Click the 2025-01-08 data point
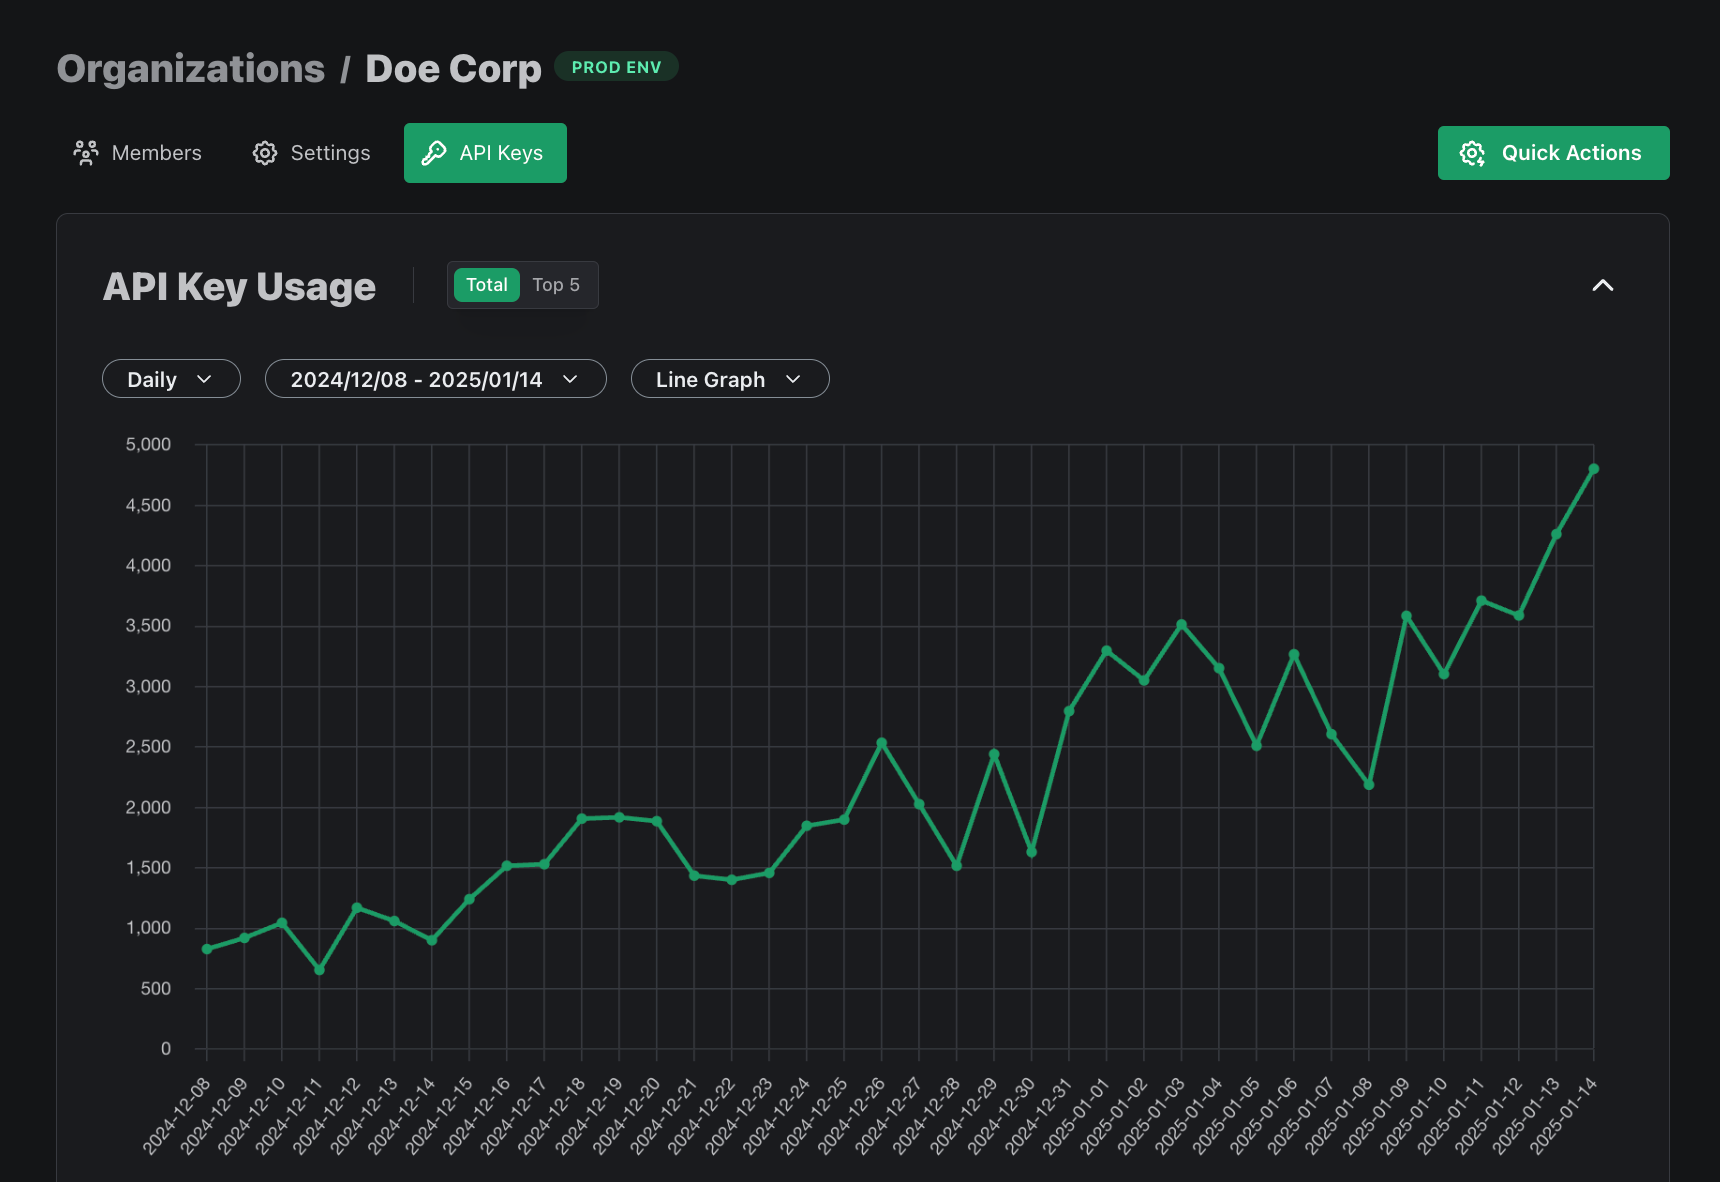Screen dimensions: 1720x1182 (x=1369, y=785)
